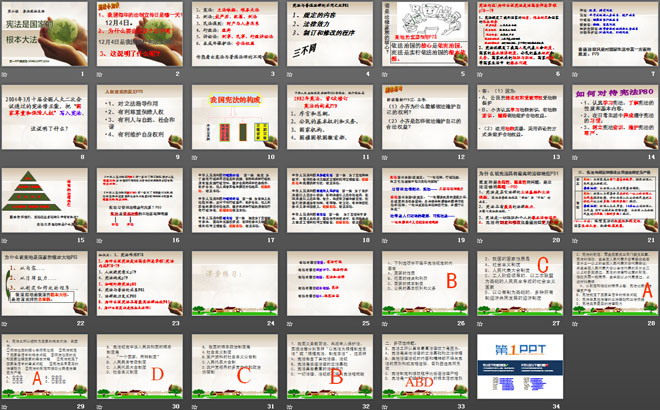
Task: Select slide 27 with answer C
Action: [x=520, y=283]
